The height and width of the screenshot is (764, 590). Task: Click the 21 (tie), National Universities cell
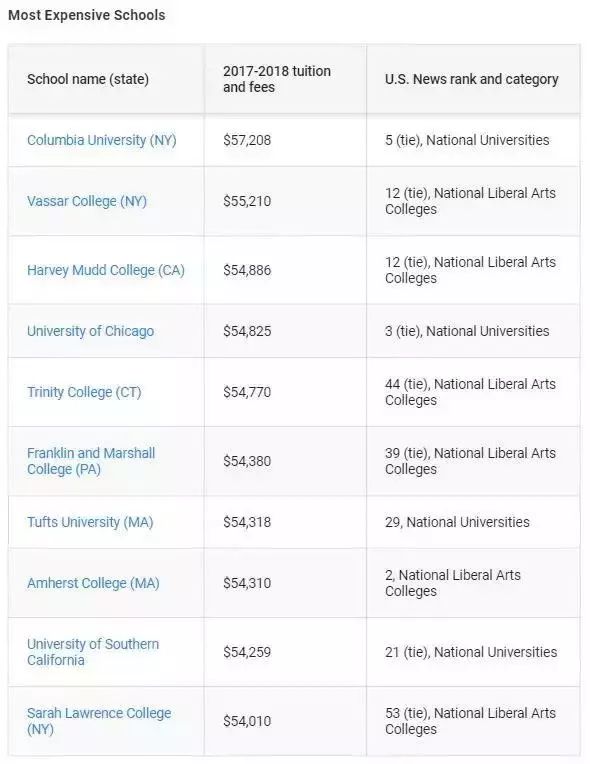coord(471,652)
